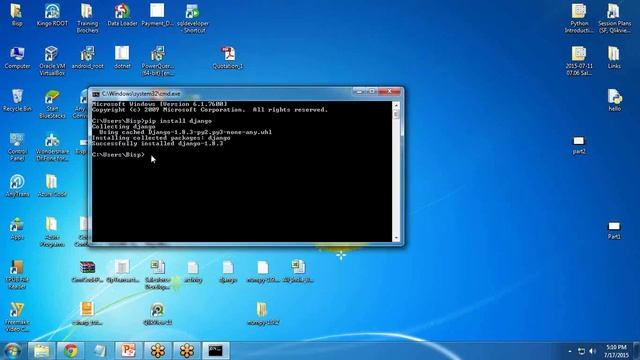Image resolution: width=640 pixels, height=360 pixels.
Task: Select the Wondershare Dr.Fone shortcut
Action: (x=52, y=147)
